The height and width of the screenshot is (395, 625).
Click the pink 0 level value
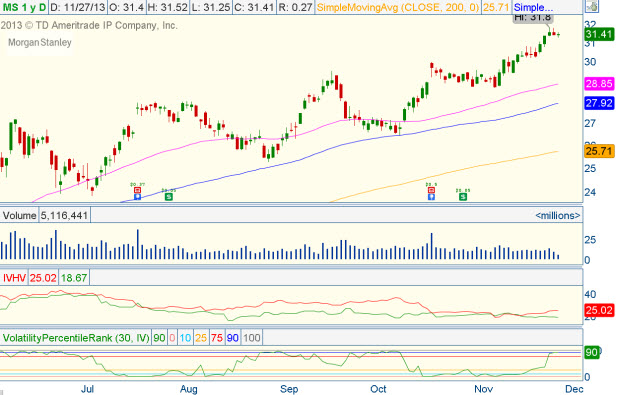[x=172, y=338]
